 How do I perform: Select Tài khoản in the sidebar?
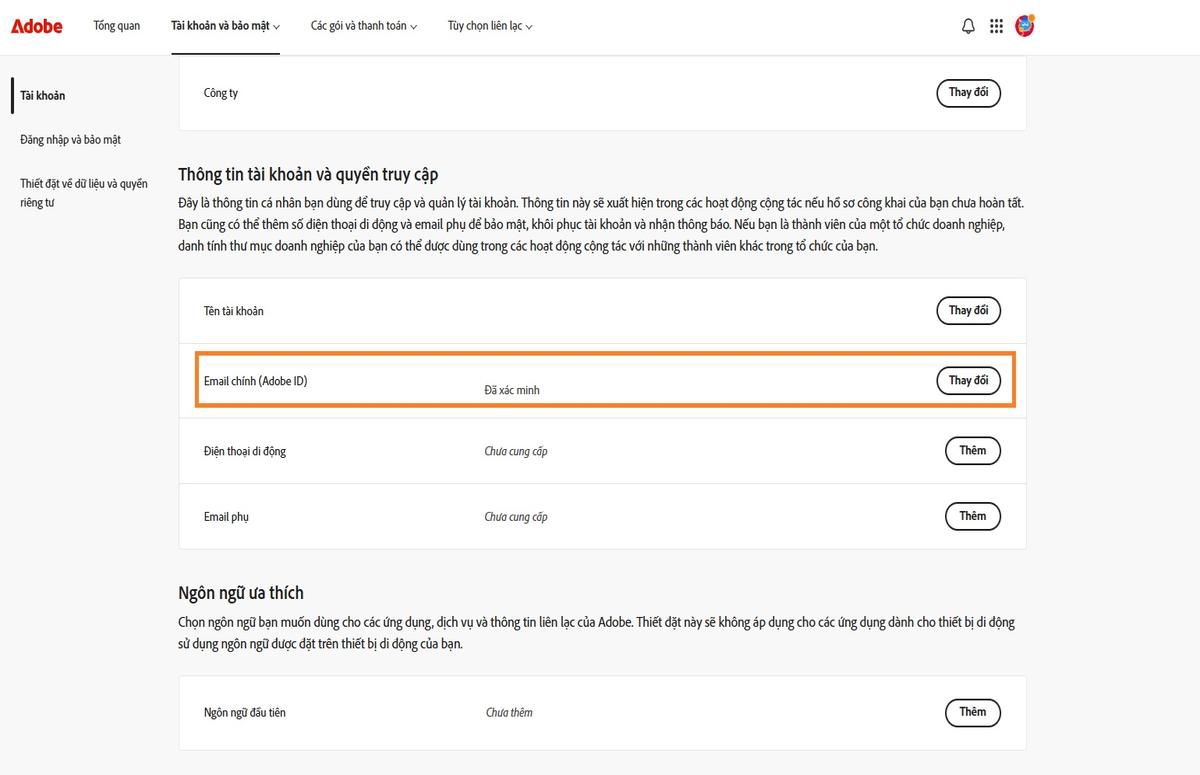[42, 95]
